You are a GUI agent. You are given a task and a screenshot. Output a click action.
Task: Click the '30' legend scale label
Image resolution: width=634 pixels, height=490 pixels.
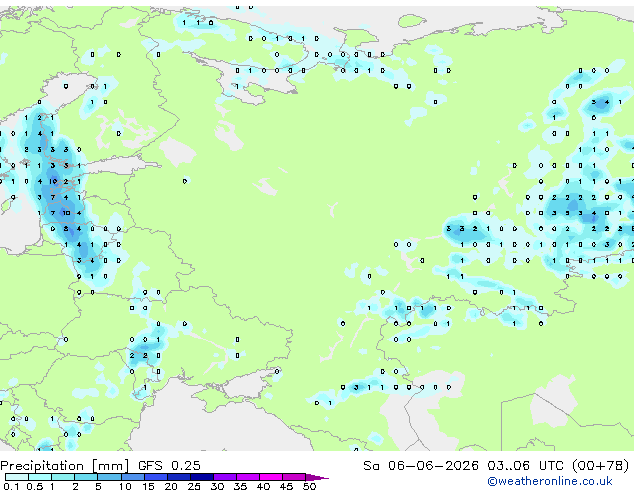217,486
